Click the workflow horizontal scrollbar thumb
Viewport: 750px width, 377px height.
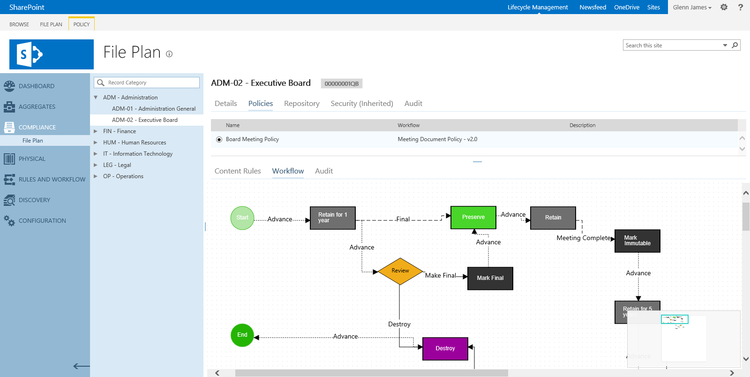pyautogui.click(x=371, y=373)
